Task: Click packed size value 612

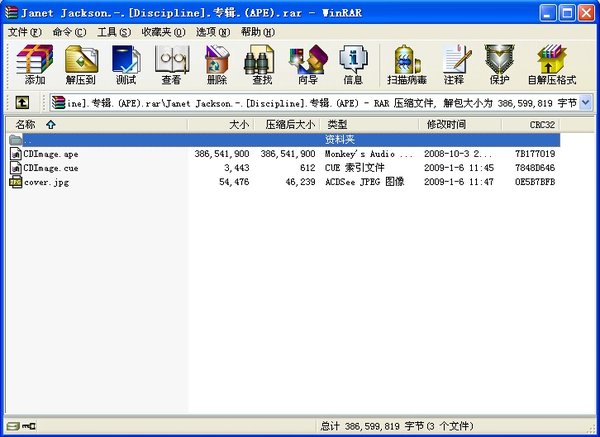Action: click(308, 168)
